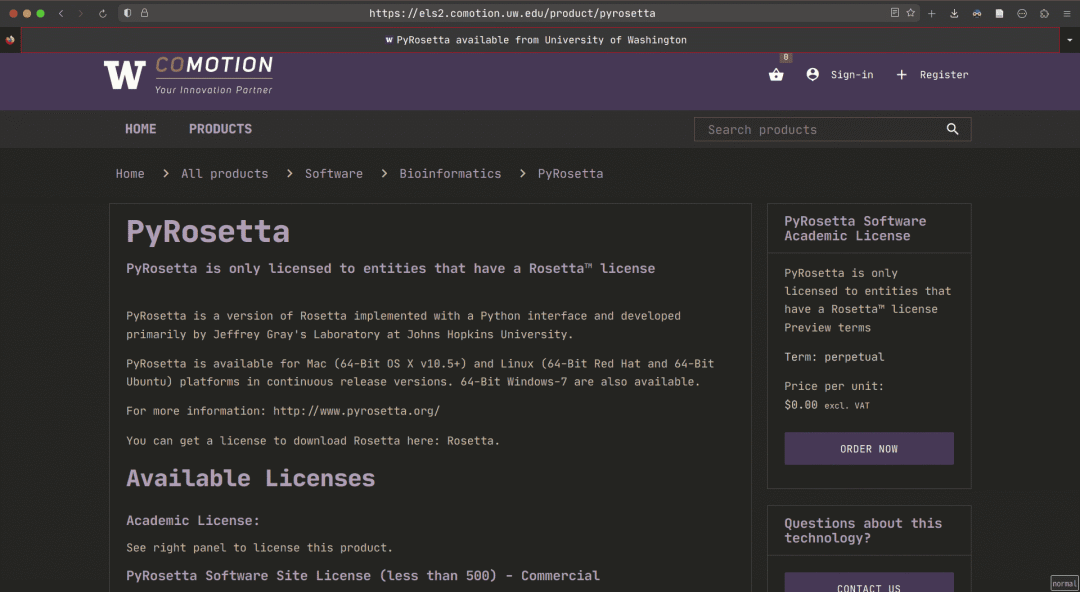
Task: Select the PyRosetta available from University tab
Action: pyautogui.click(x=540, y=40)
